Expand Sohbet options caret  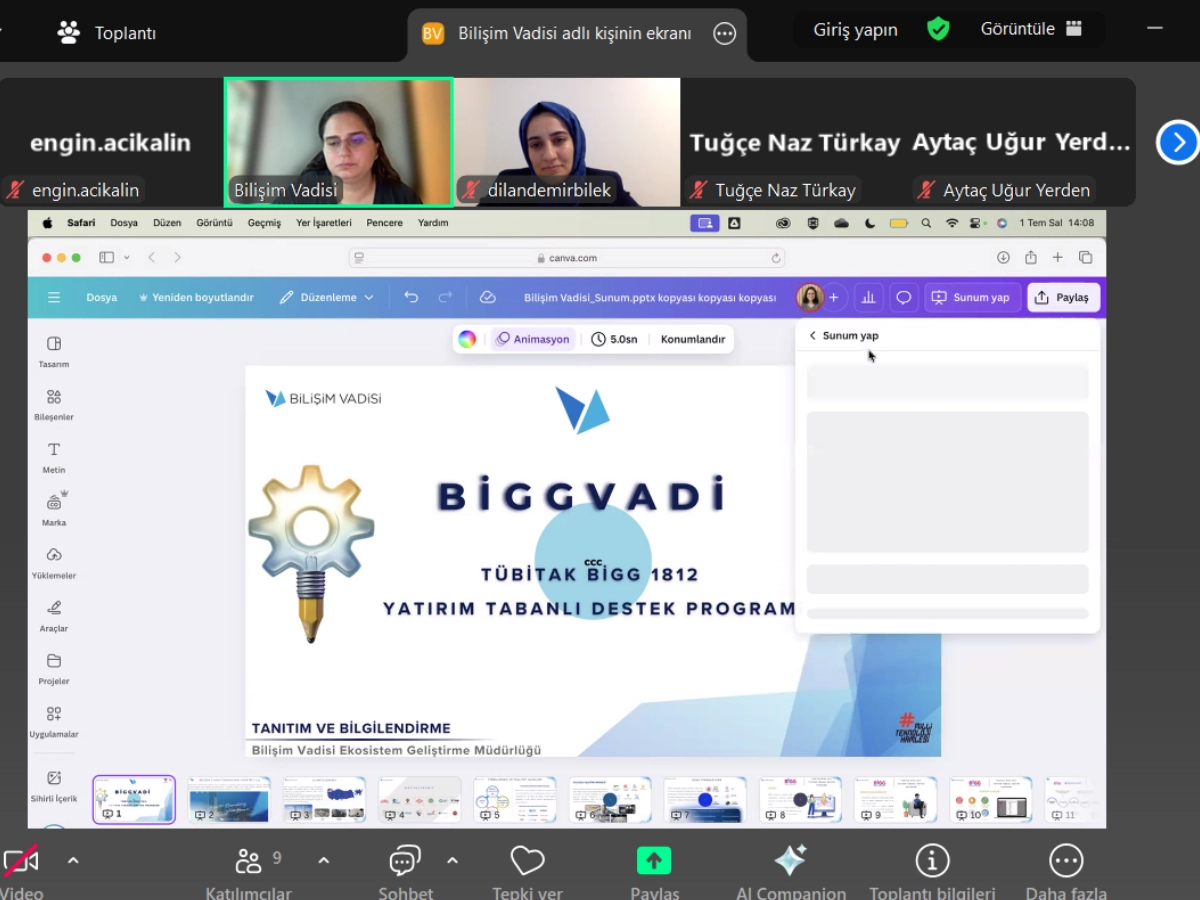click(452, 860)
